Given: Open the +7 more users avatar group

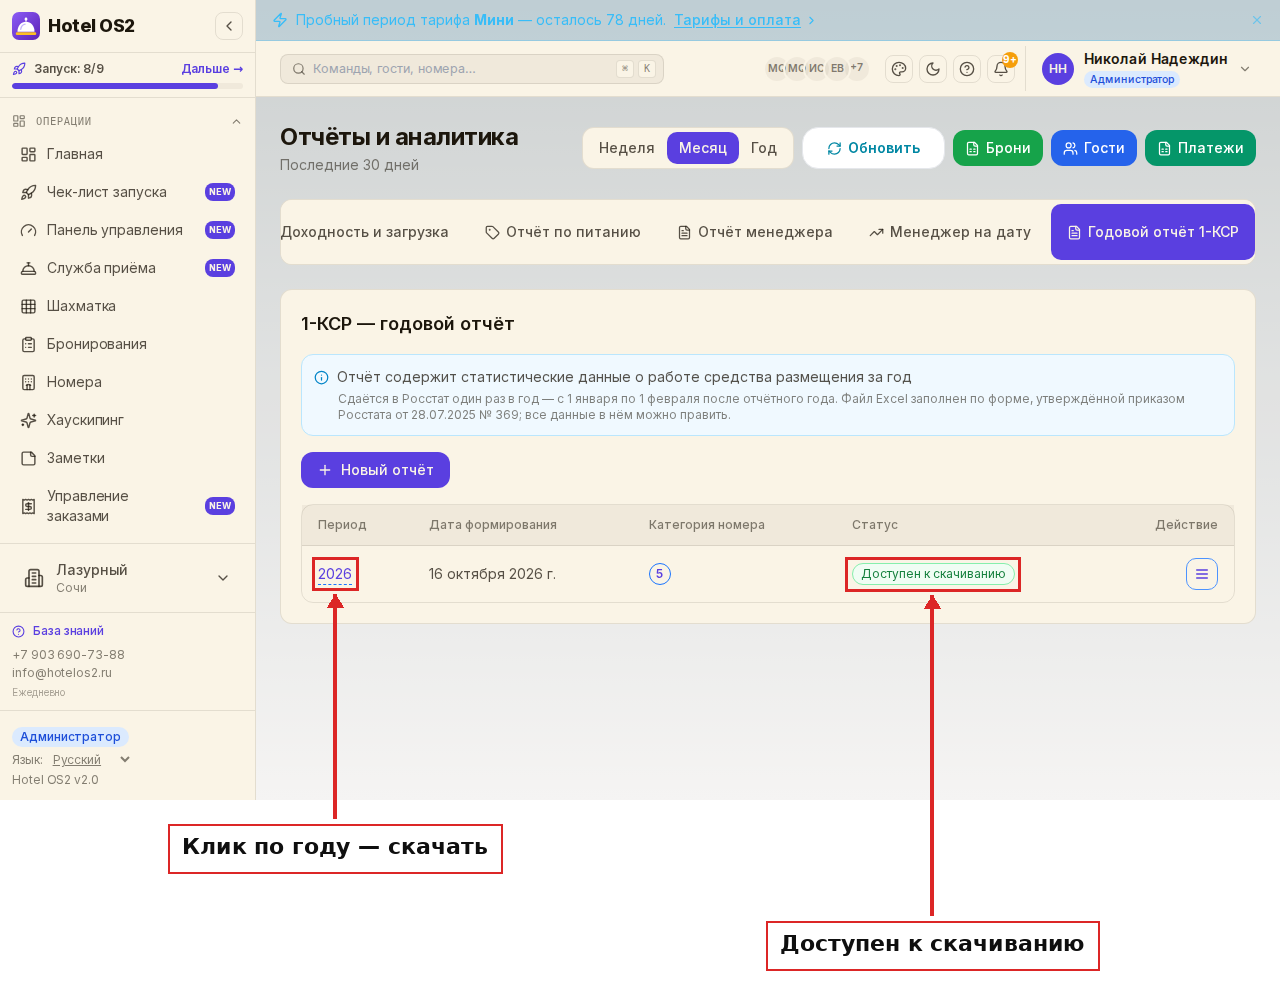Looking at the screenshot, I should (857, 68).
